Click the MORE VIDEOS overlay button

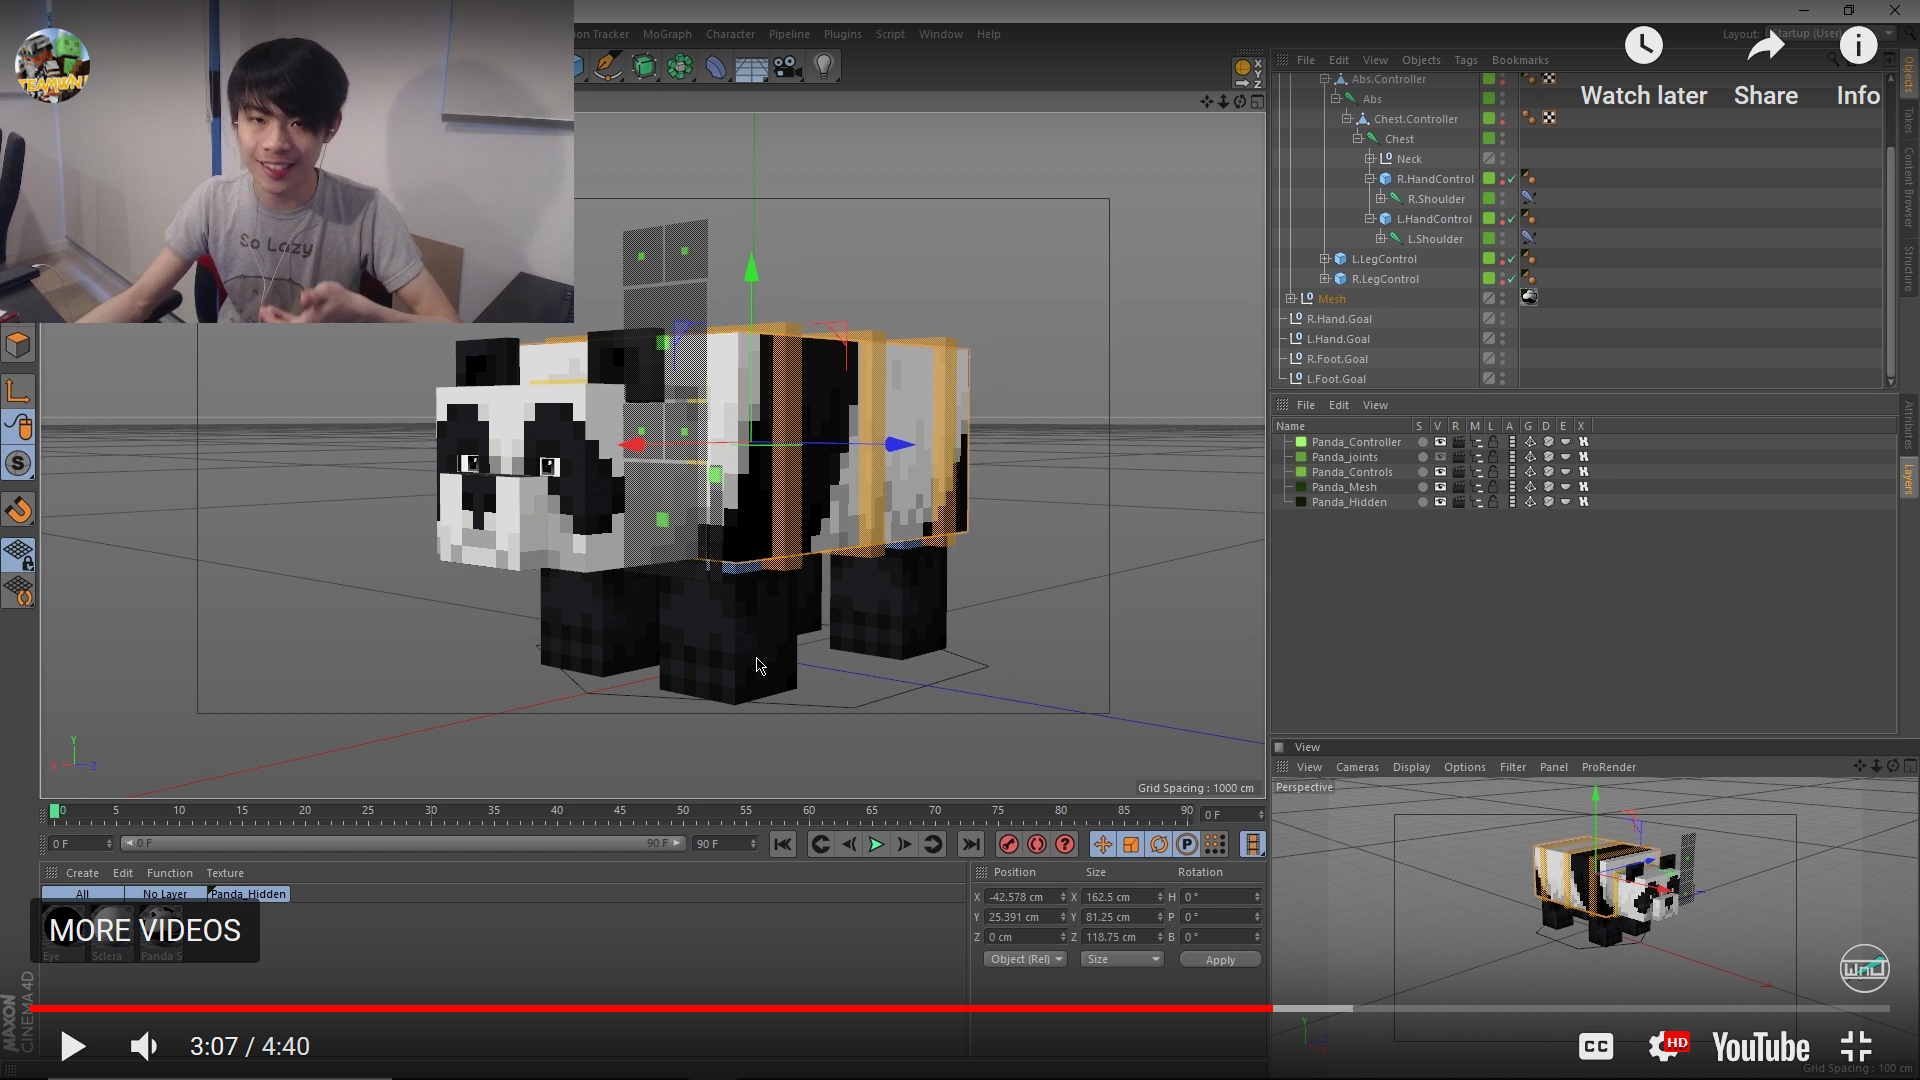coord(145,931)
